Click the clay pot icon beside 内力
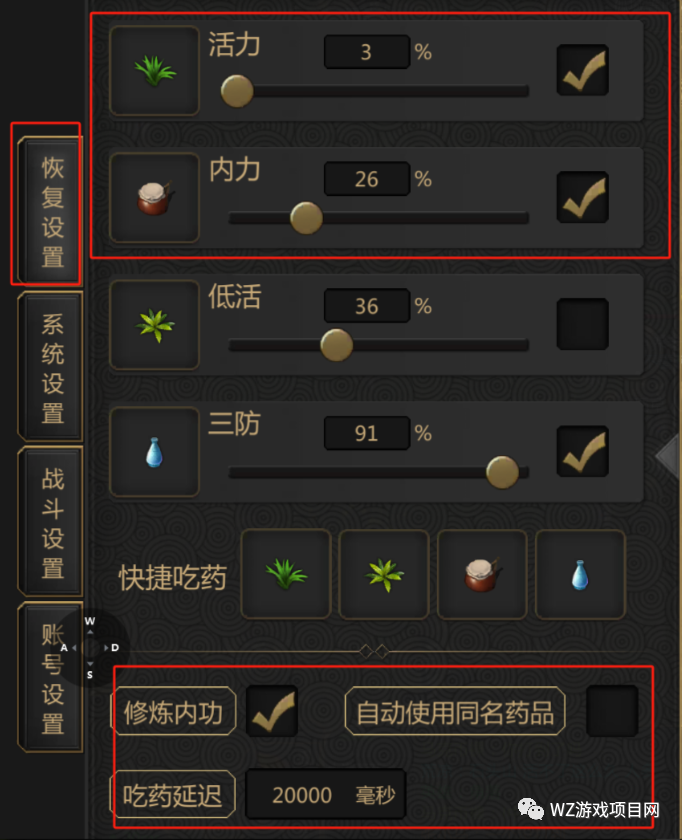Viewport: 682px width, 840px height. (154, 198)
